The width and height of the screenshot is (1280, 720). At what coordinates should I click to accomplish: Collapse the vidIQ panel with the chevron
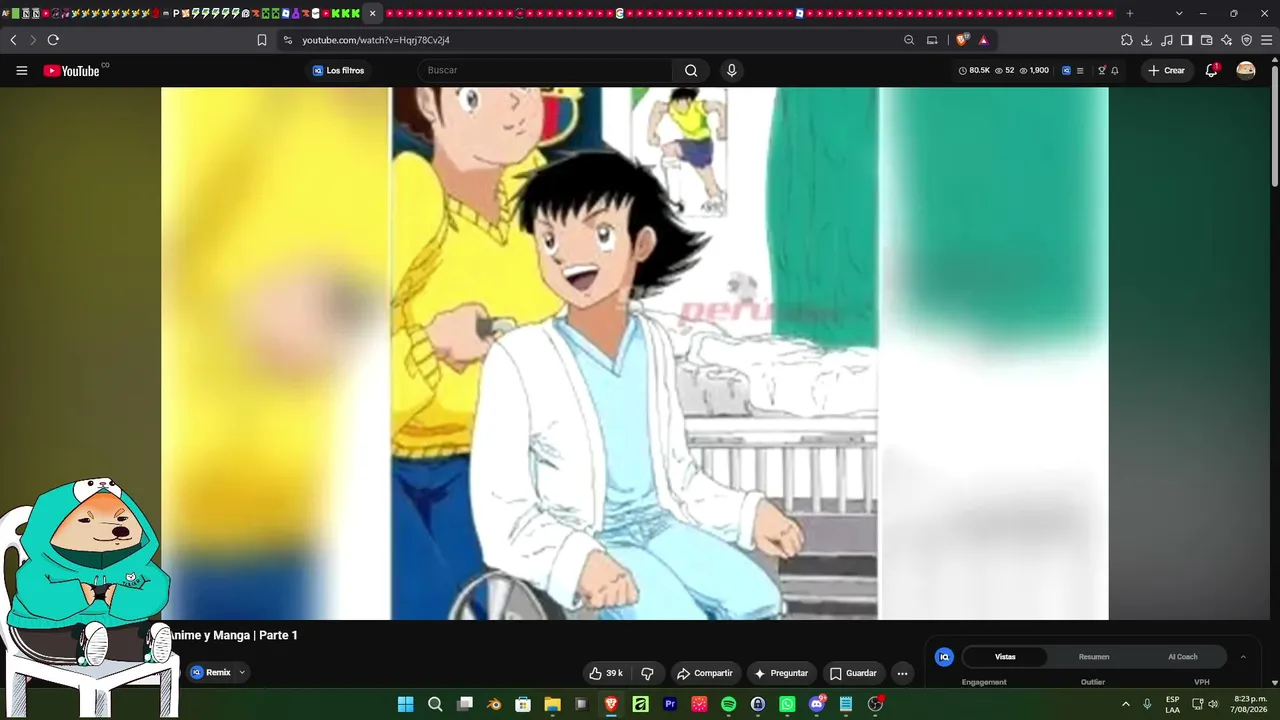(x=1243, y=657)
